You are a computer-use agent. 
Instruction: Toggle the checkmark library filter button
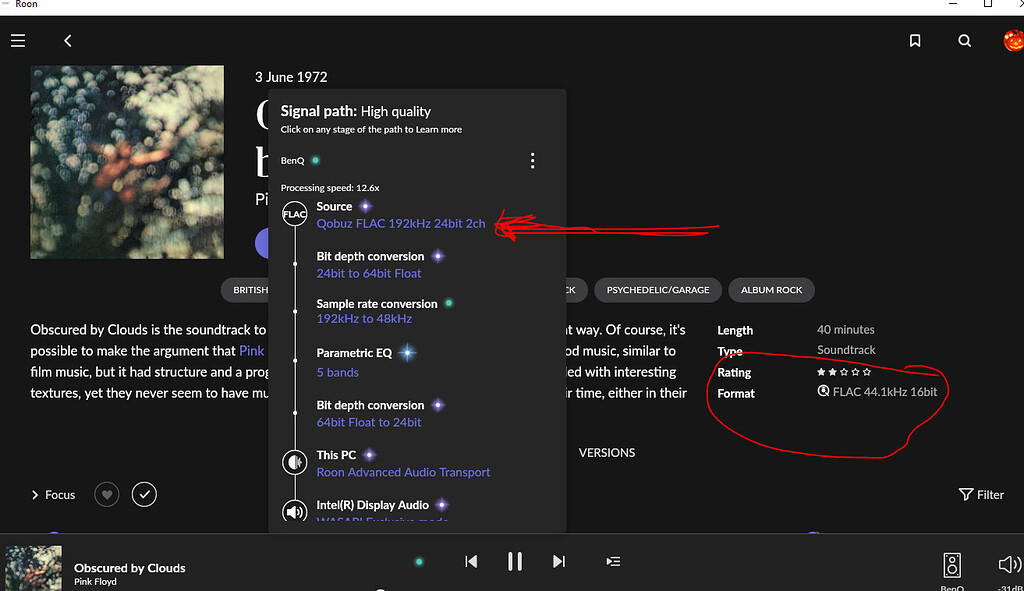144,494
